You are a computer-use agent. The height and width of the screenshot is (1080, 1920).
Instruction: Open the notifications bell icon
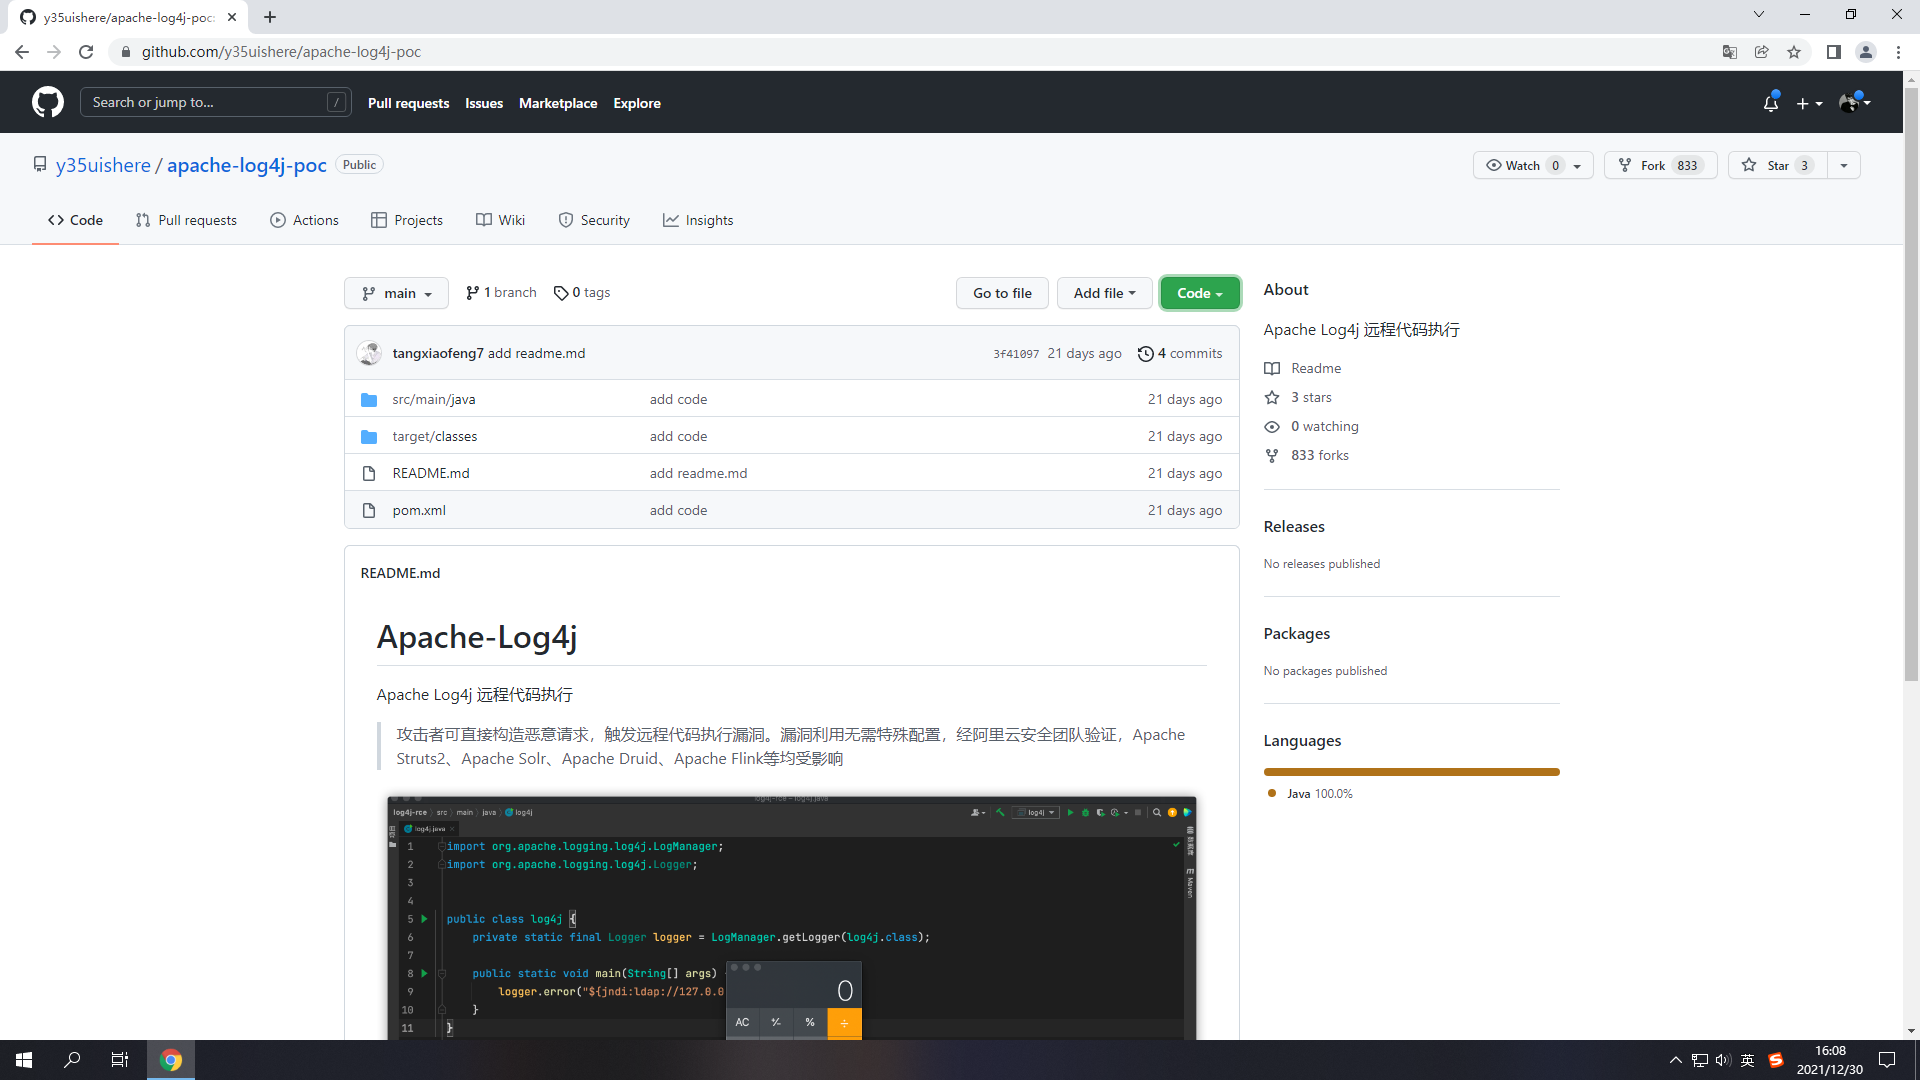coord(1770,103)
